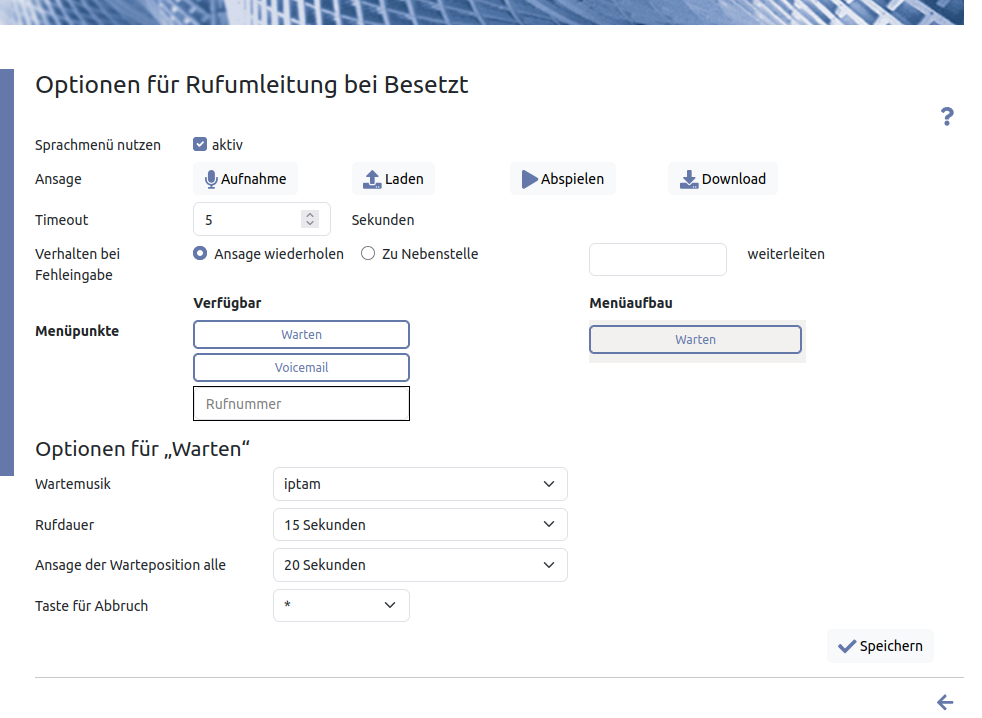Choose the Zu Nebenstelle radio option

368,254
